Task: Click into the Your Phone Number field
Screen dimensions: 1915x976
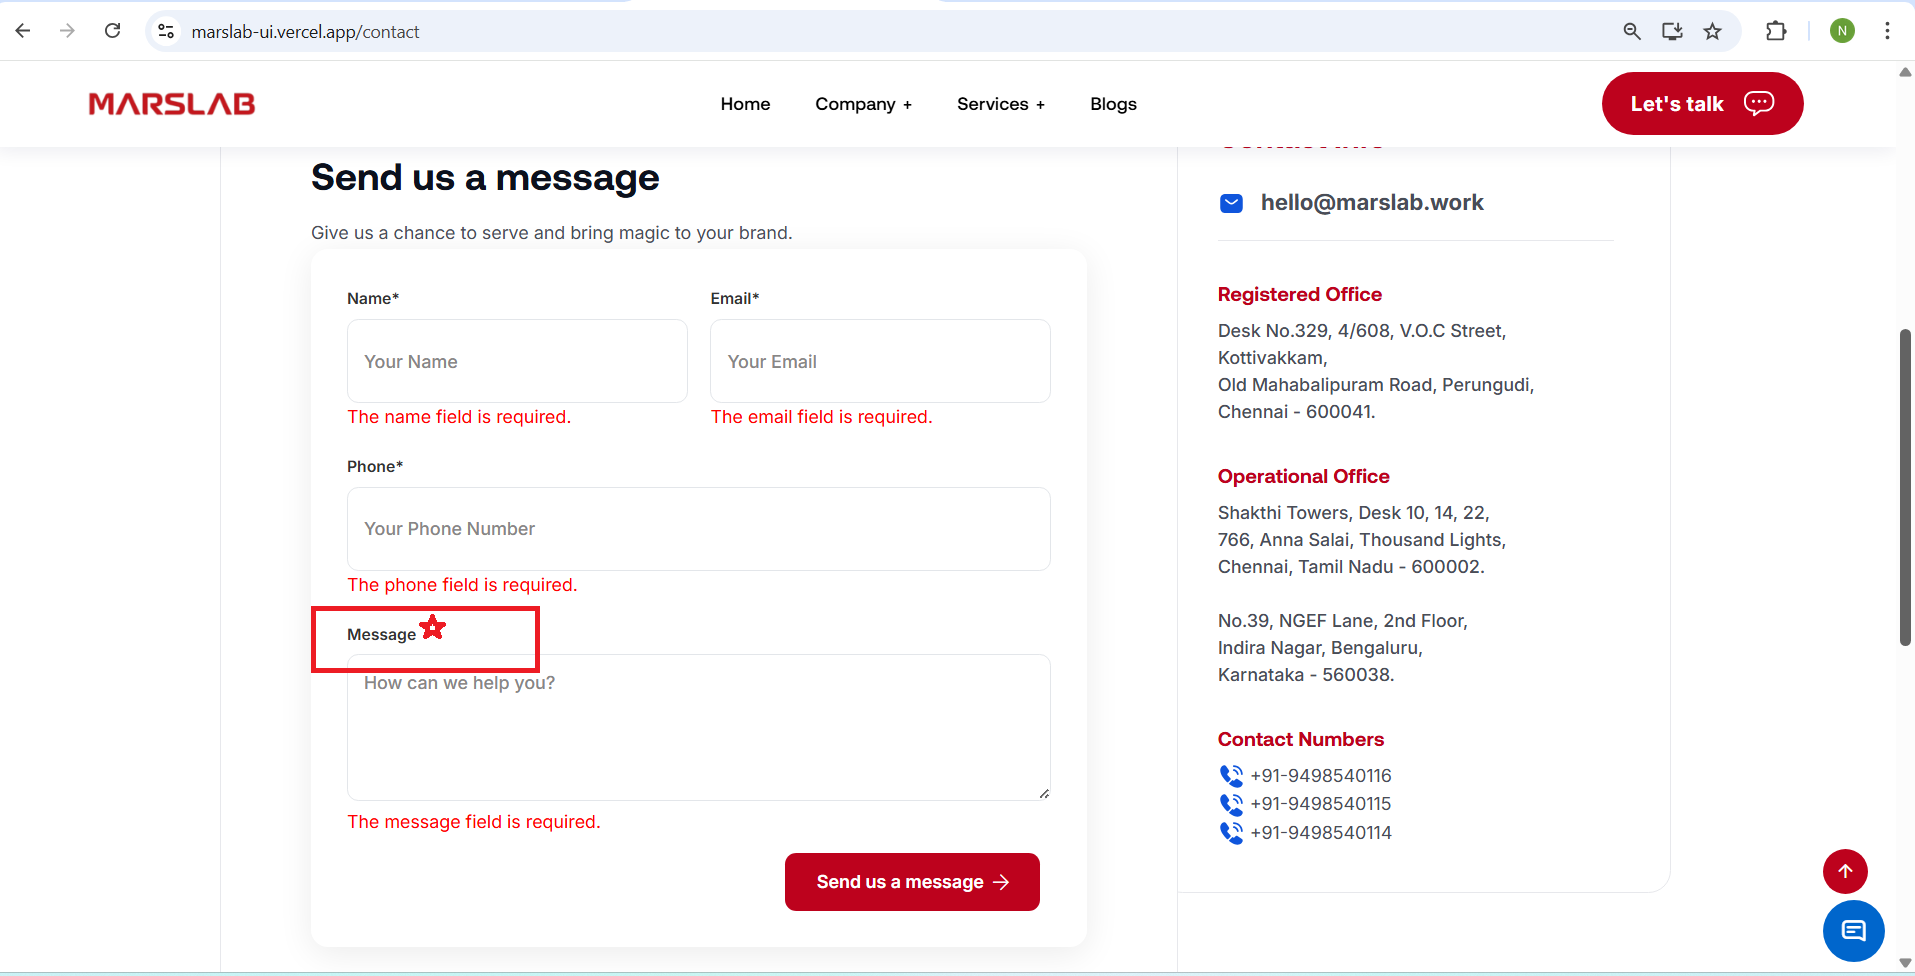Action: pos(698,529)
